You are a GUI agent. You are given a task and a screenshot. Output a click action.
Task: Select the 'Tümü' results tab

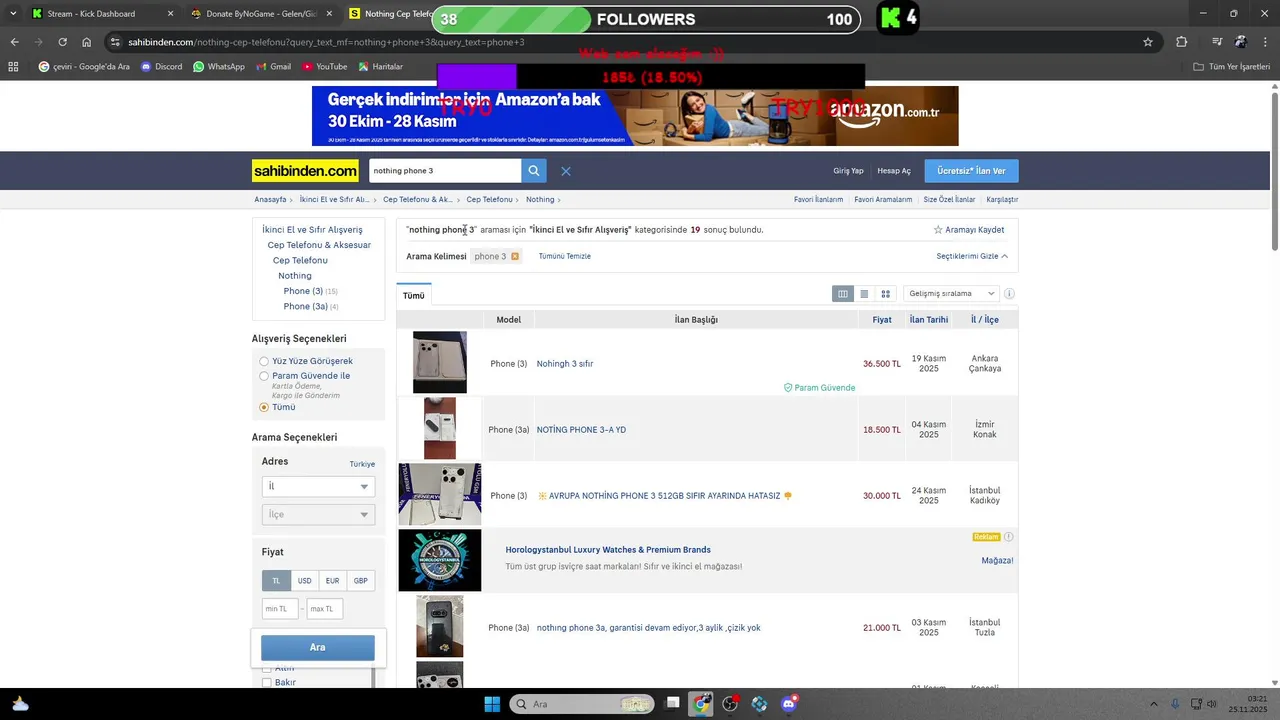(x=414, y=296)
